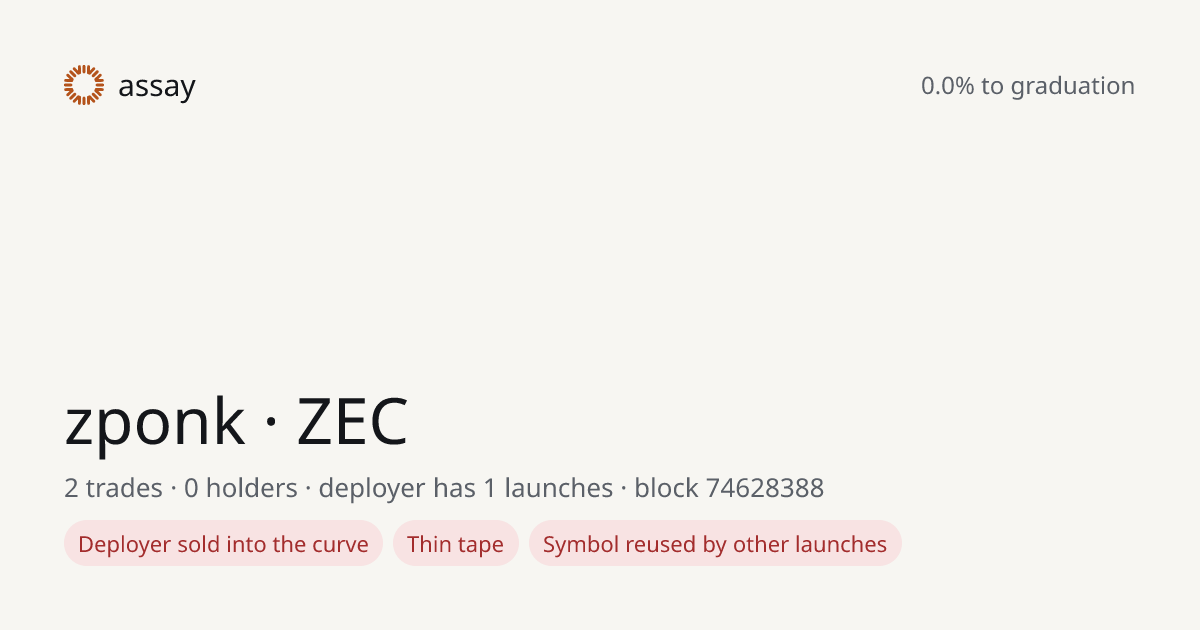The image size is (1200, 630).
Task: Click the zponk token name
Action: [154, 422]
